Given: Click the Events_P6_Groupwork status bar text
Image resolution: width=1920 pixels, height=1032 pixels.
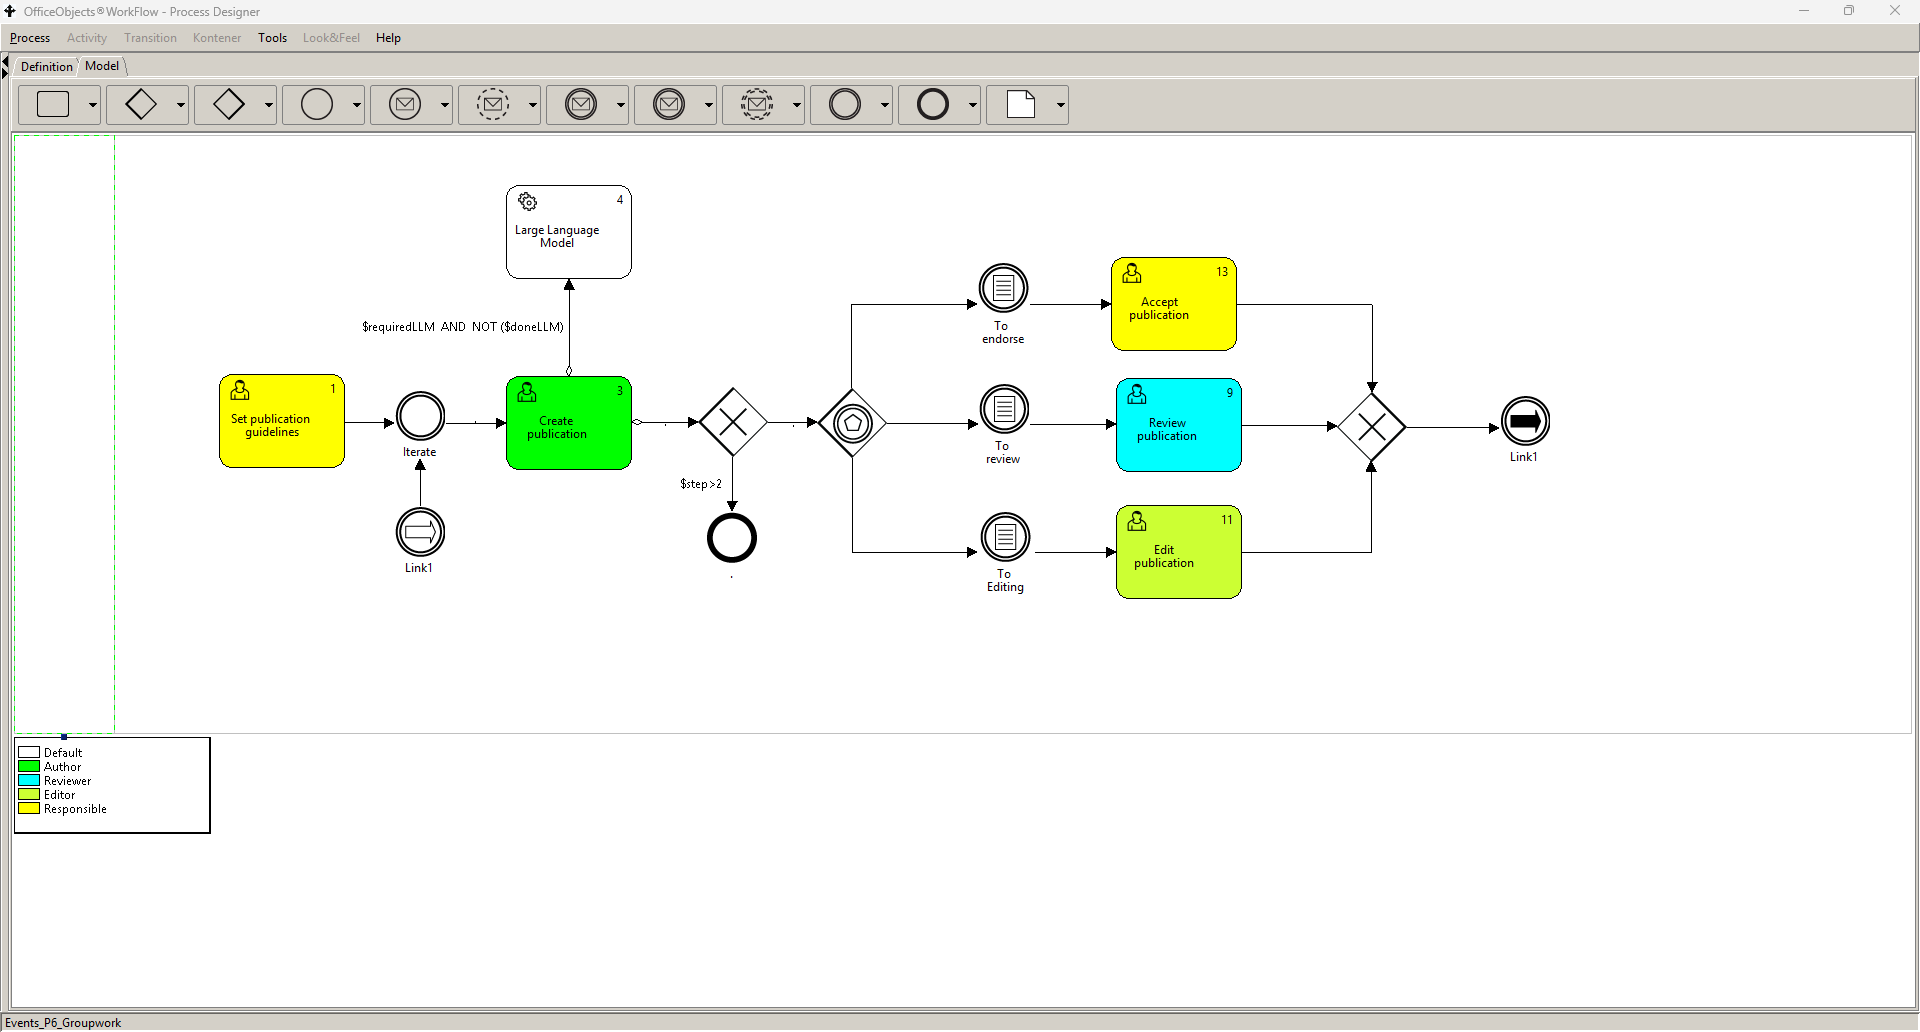Looking at the screenshot, I should (64, 1023).
